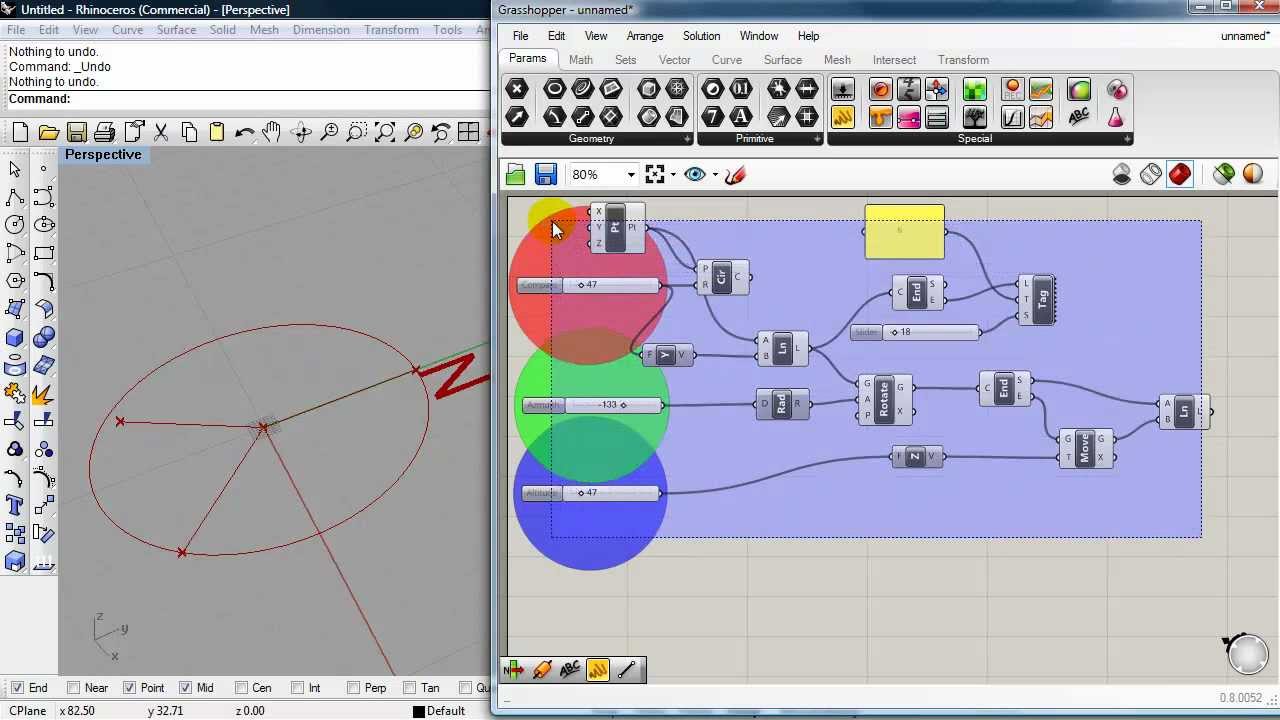This screenshot has width=1280, height=720.
Task: Select the Rectangle tool in Rhino sidebar
Action: click(x=43, y=253)
